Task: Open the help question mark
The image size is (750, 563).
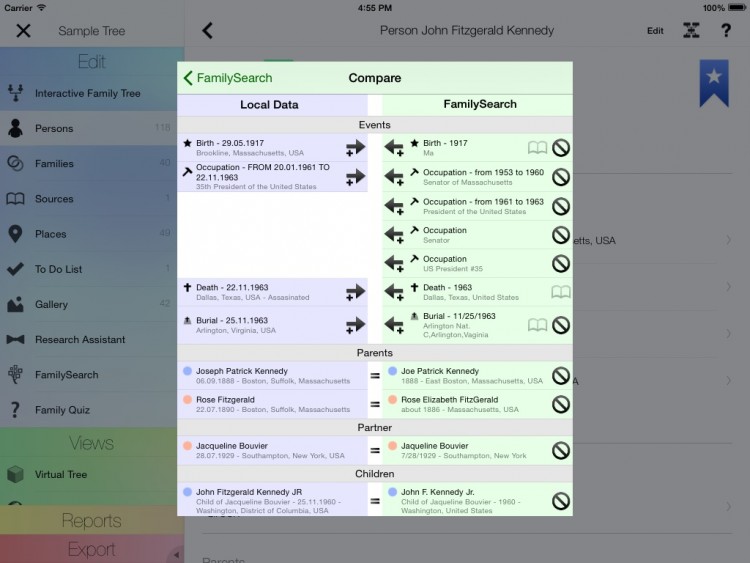Action: [726, 31]
